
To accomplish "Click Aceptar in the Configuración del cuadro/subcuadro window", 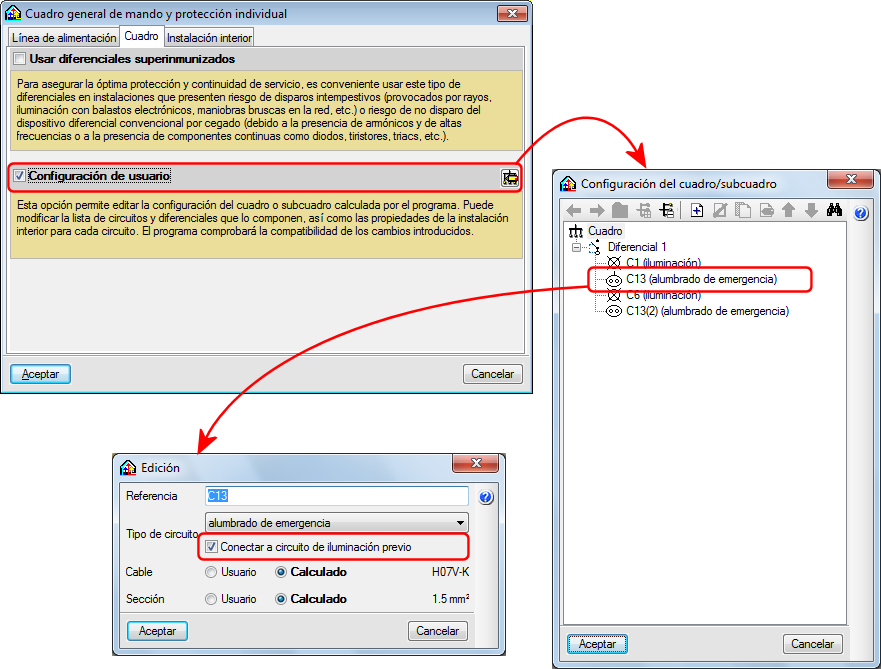I will click(597, 644).
